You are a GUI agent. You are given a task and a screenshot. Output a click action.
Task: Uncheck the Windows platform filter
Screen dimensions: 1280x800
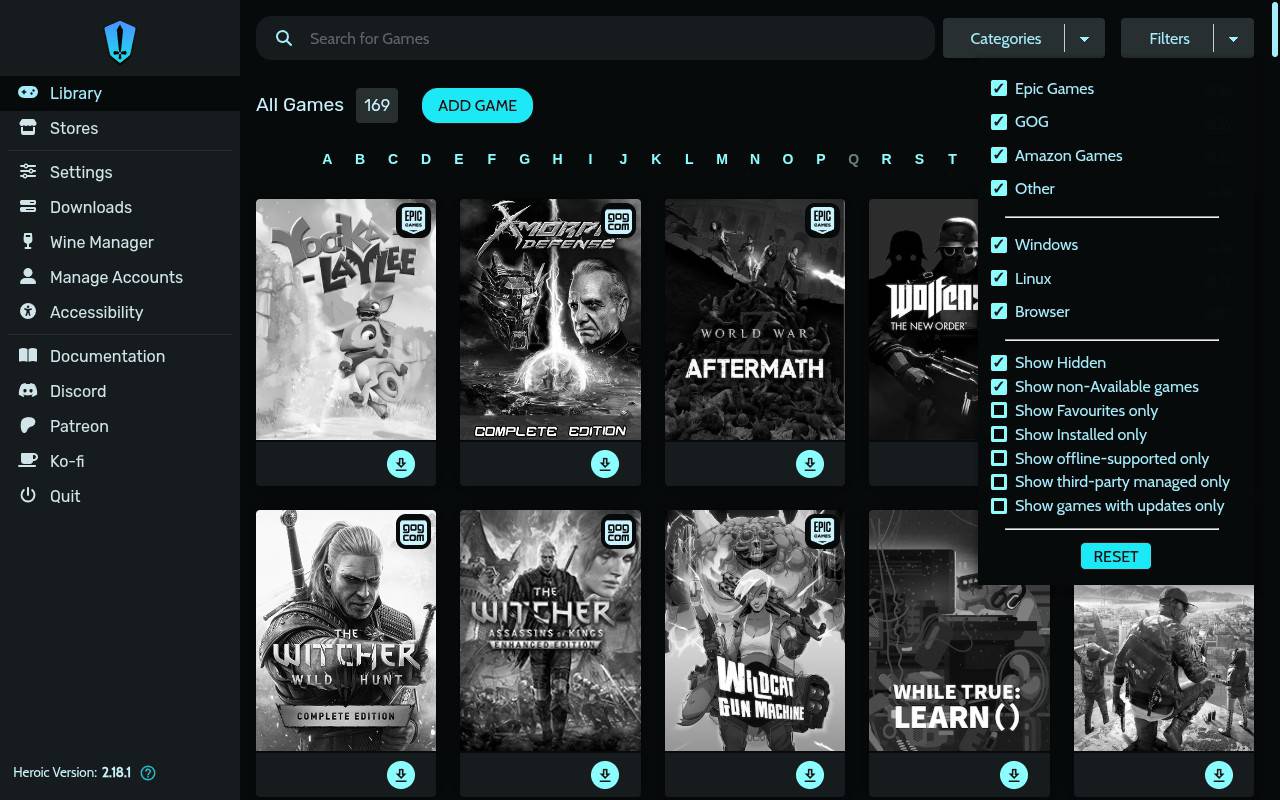[998, 244]
